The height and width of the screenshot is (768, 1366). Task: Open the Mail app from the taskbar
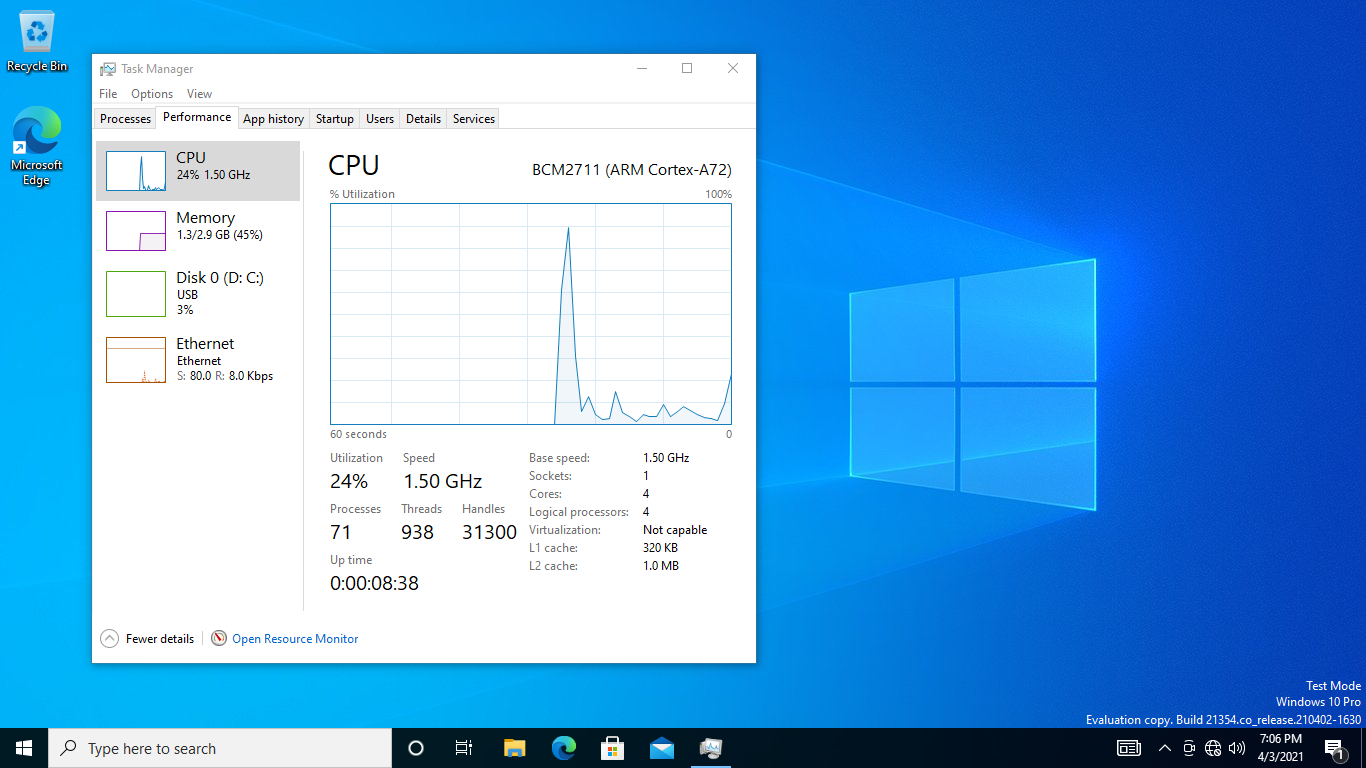pyautogui.click(x=661, y=747)
